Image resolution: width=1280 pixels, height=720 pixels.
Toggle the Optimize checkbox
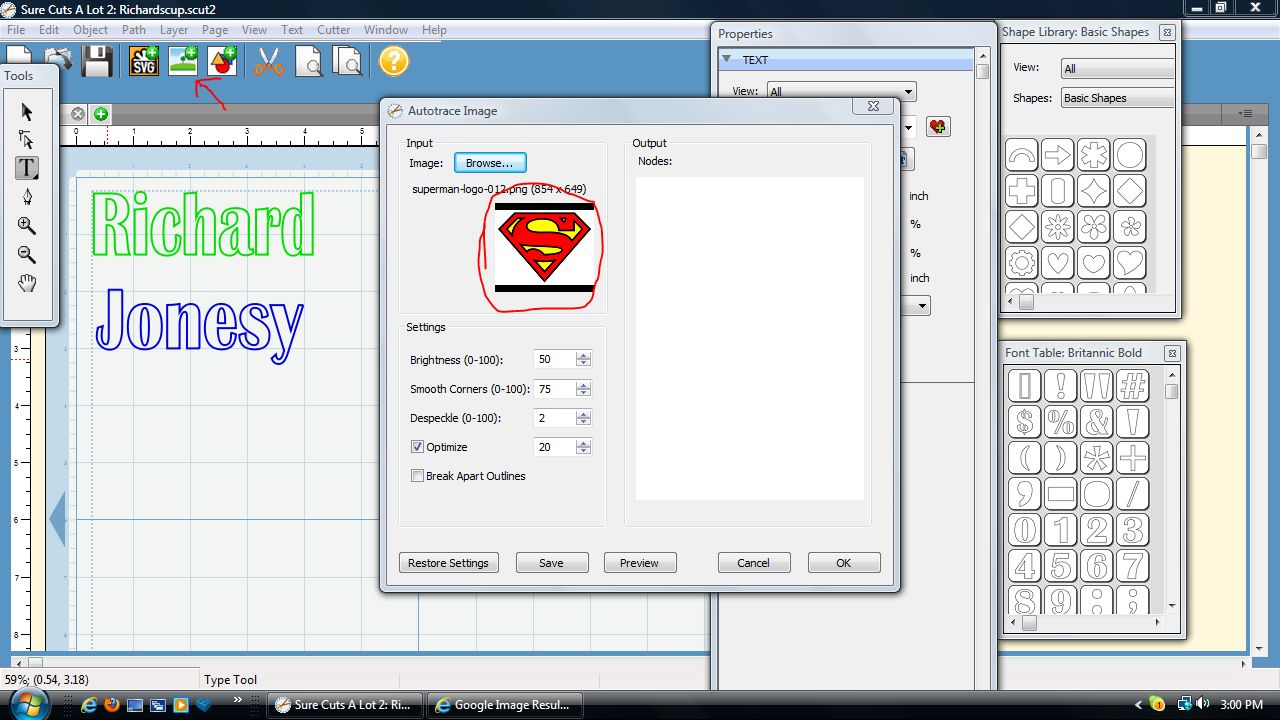(x=418, y=447)
